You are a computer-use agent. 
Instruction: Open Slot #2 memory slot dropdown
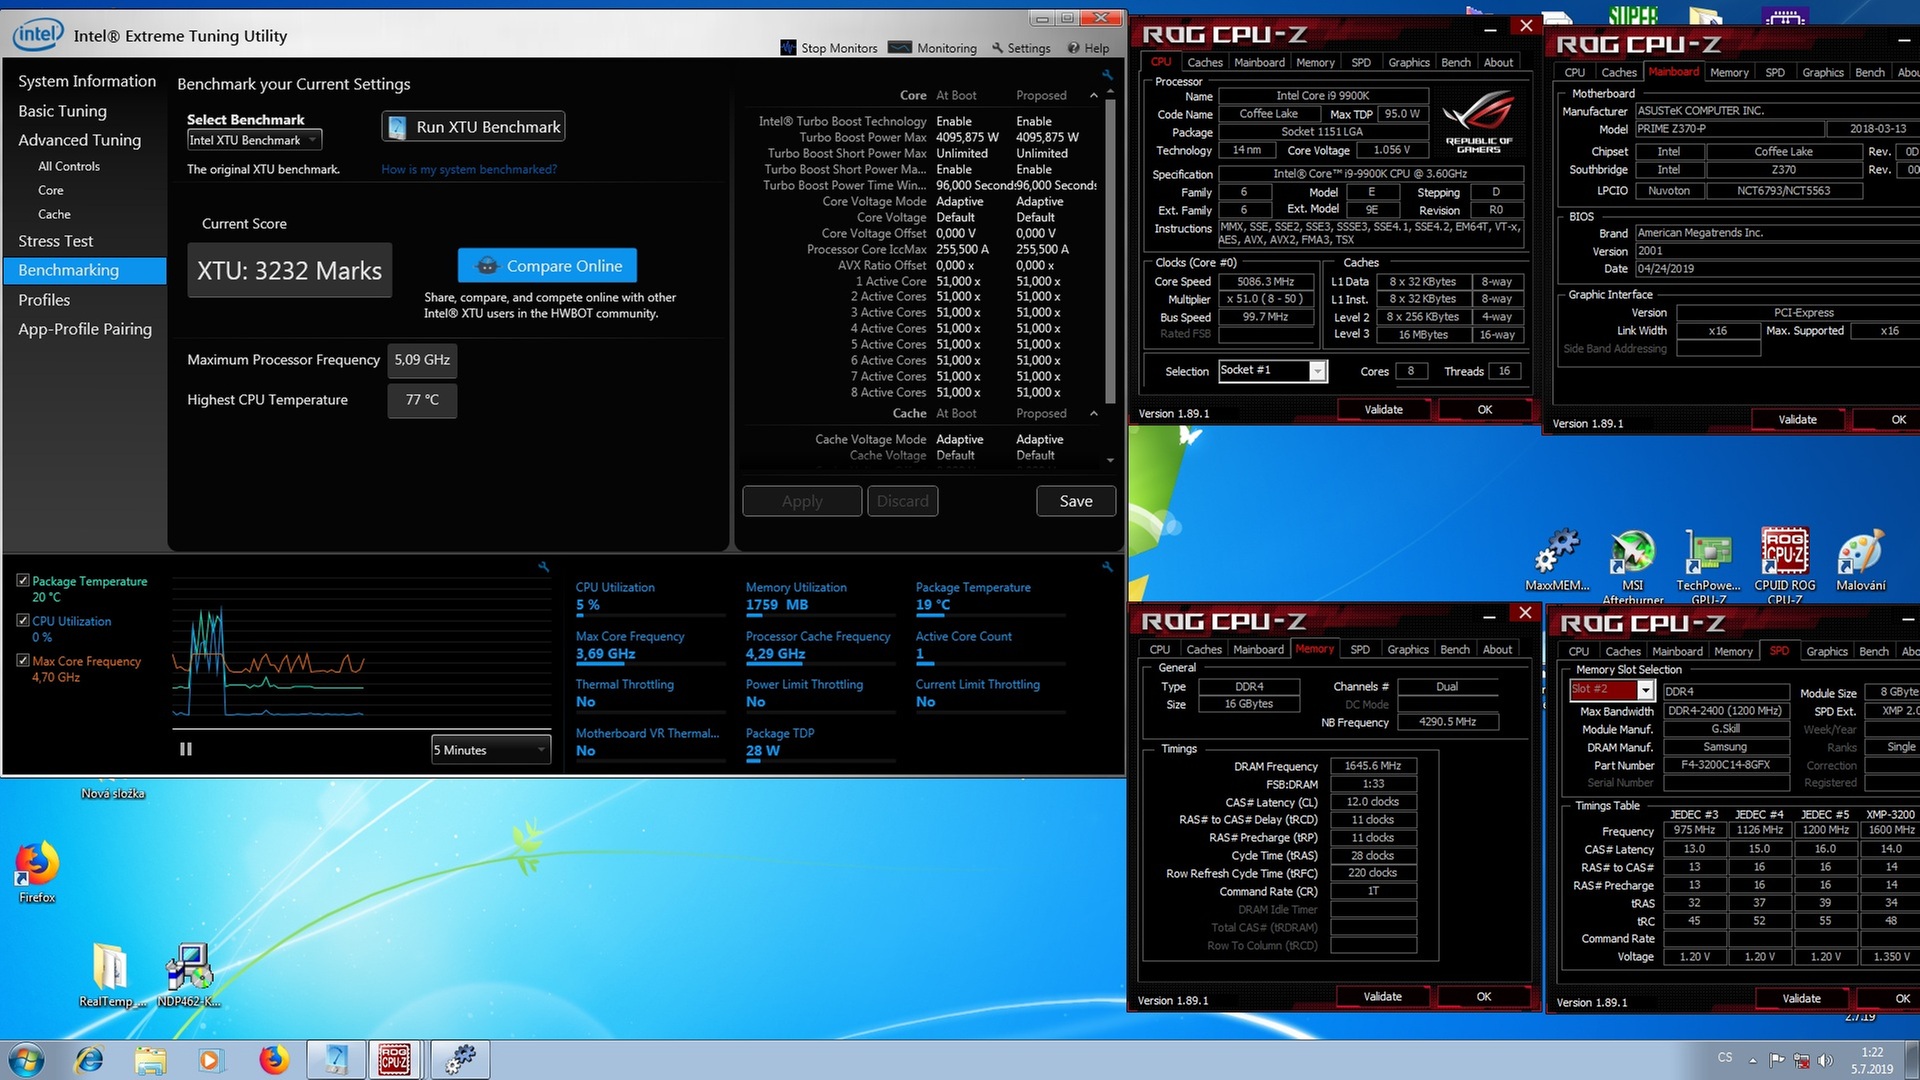coord(1612,689)
